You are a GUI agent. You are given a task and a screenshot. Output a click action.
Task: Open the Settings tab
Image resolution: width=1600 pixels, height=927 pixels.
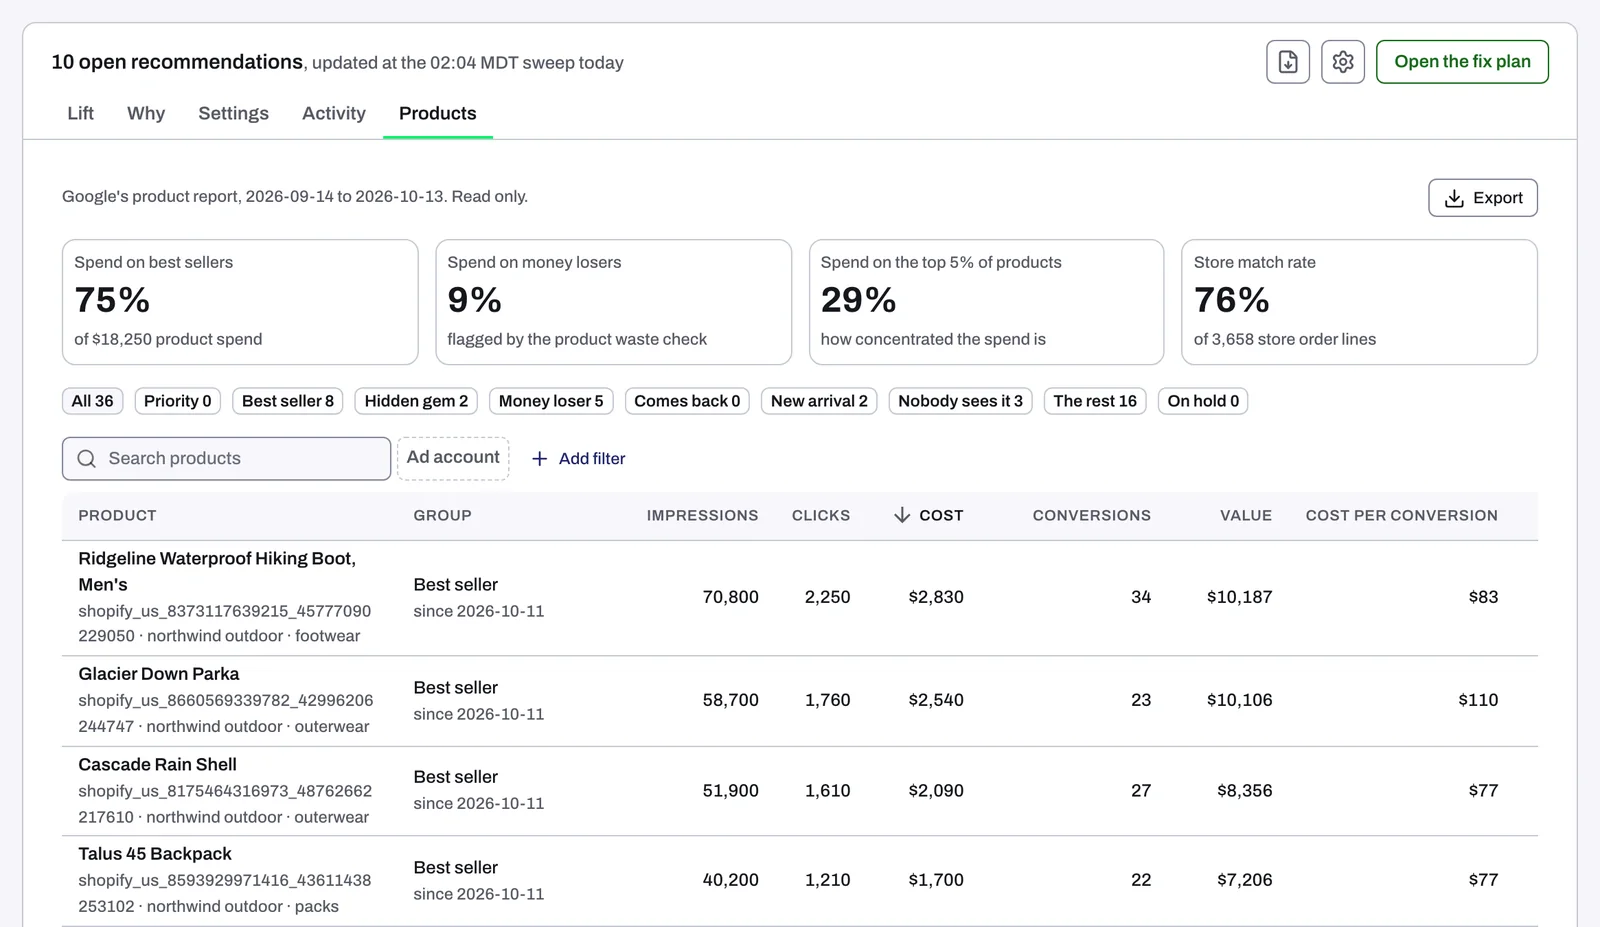point(233,113)
